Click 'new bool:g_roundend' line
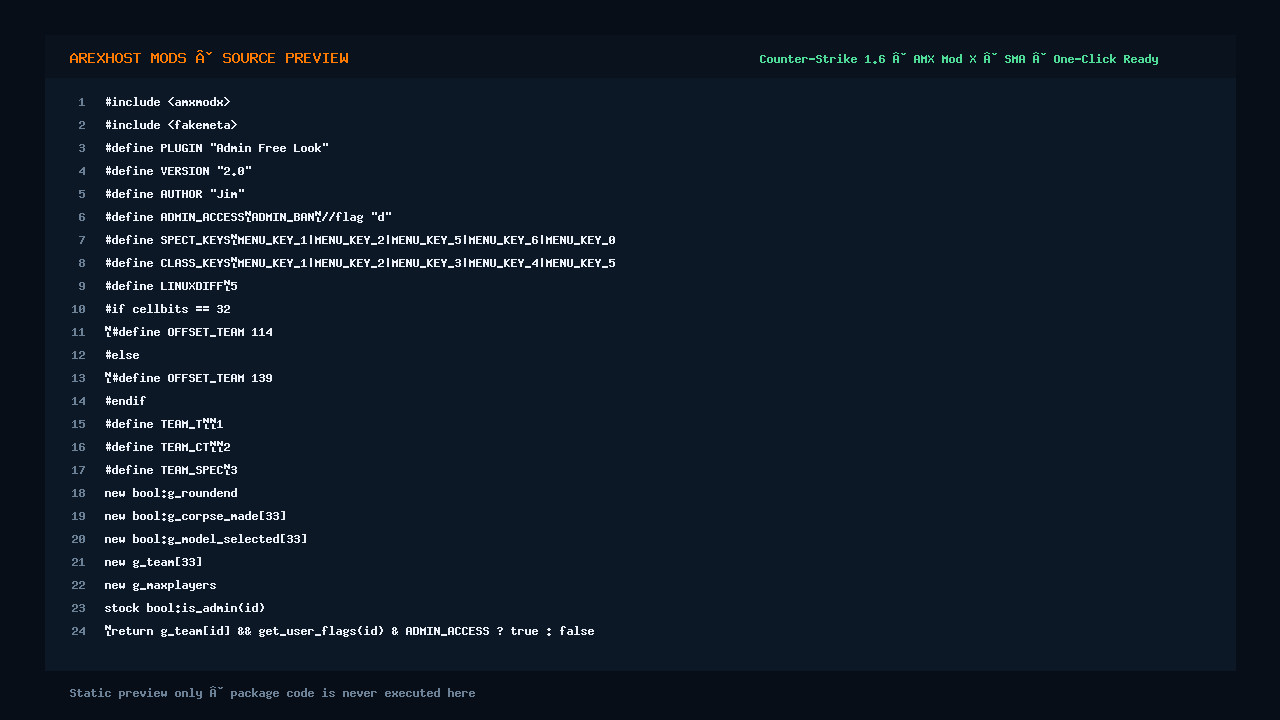1280x720 pixels. (x=171, y=493)
